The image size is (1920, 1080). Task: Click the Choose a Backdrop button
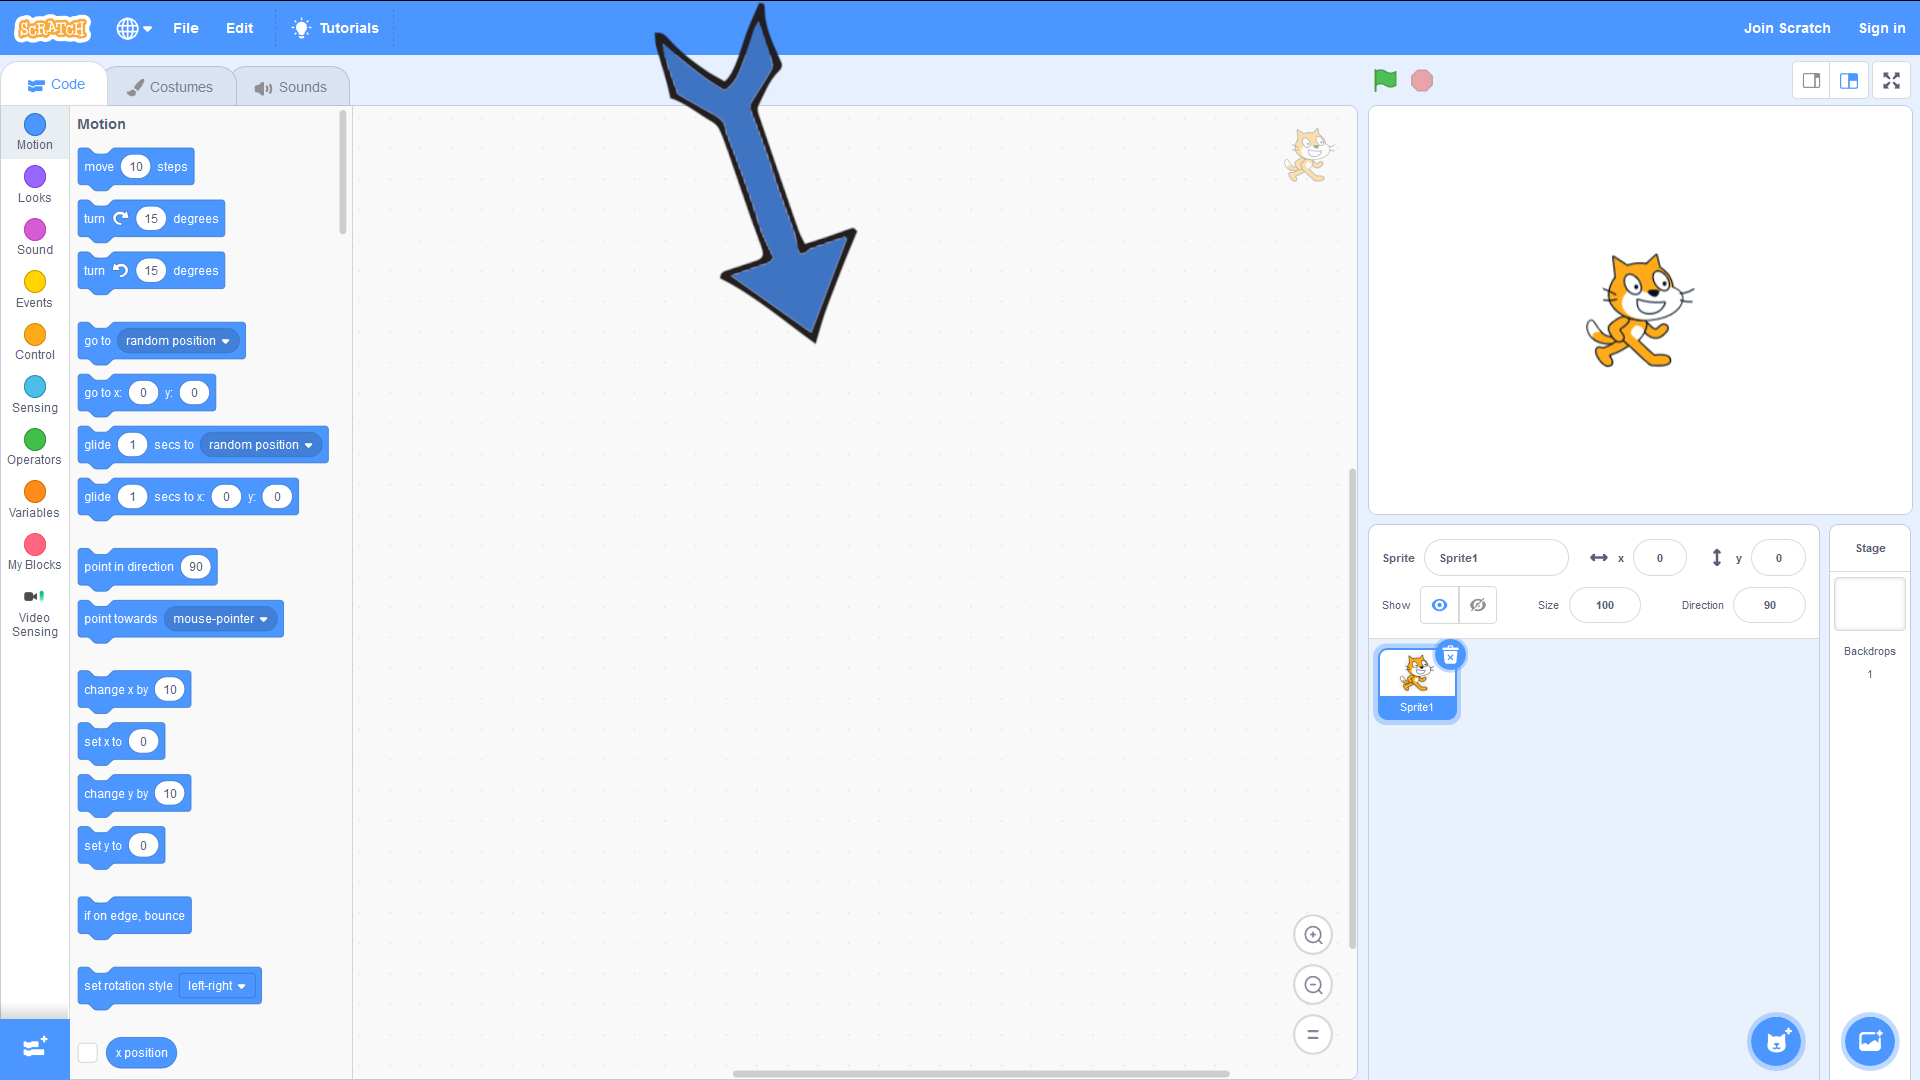[1869, 1041]
